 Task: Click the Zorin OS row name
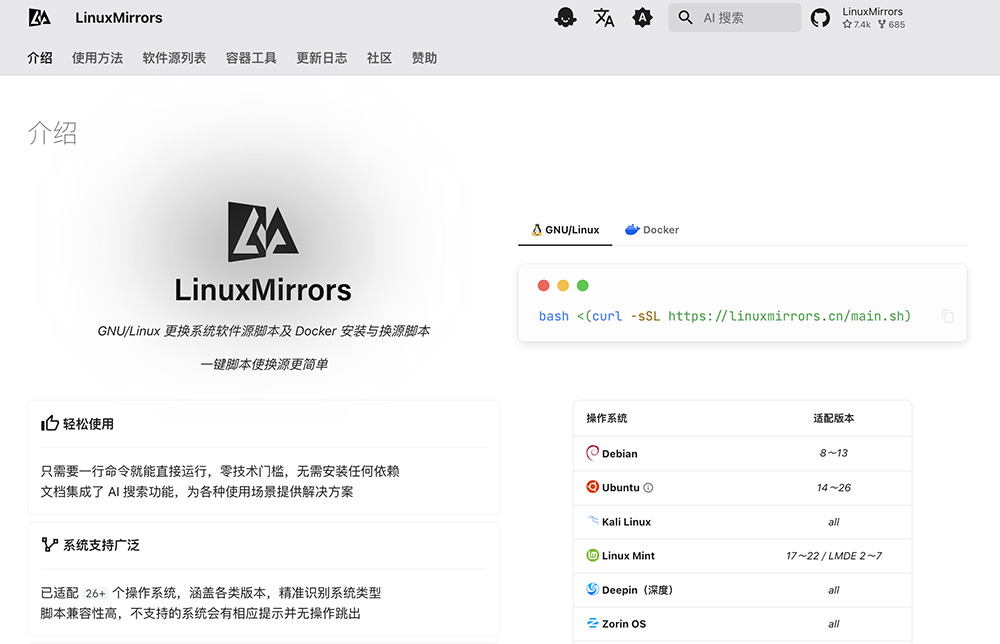[x=624, y=624]
